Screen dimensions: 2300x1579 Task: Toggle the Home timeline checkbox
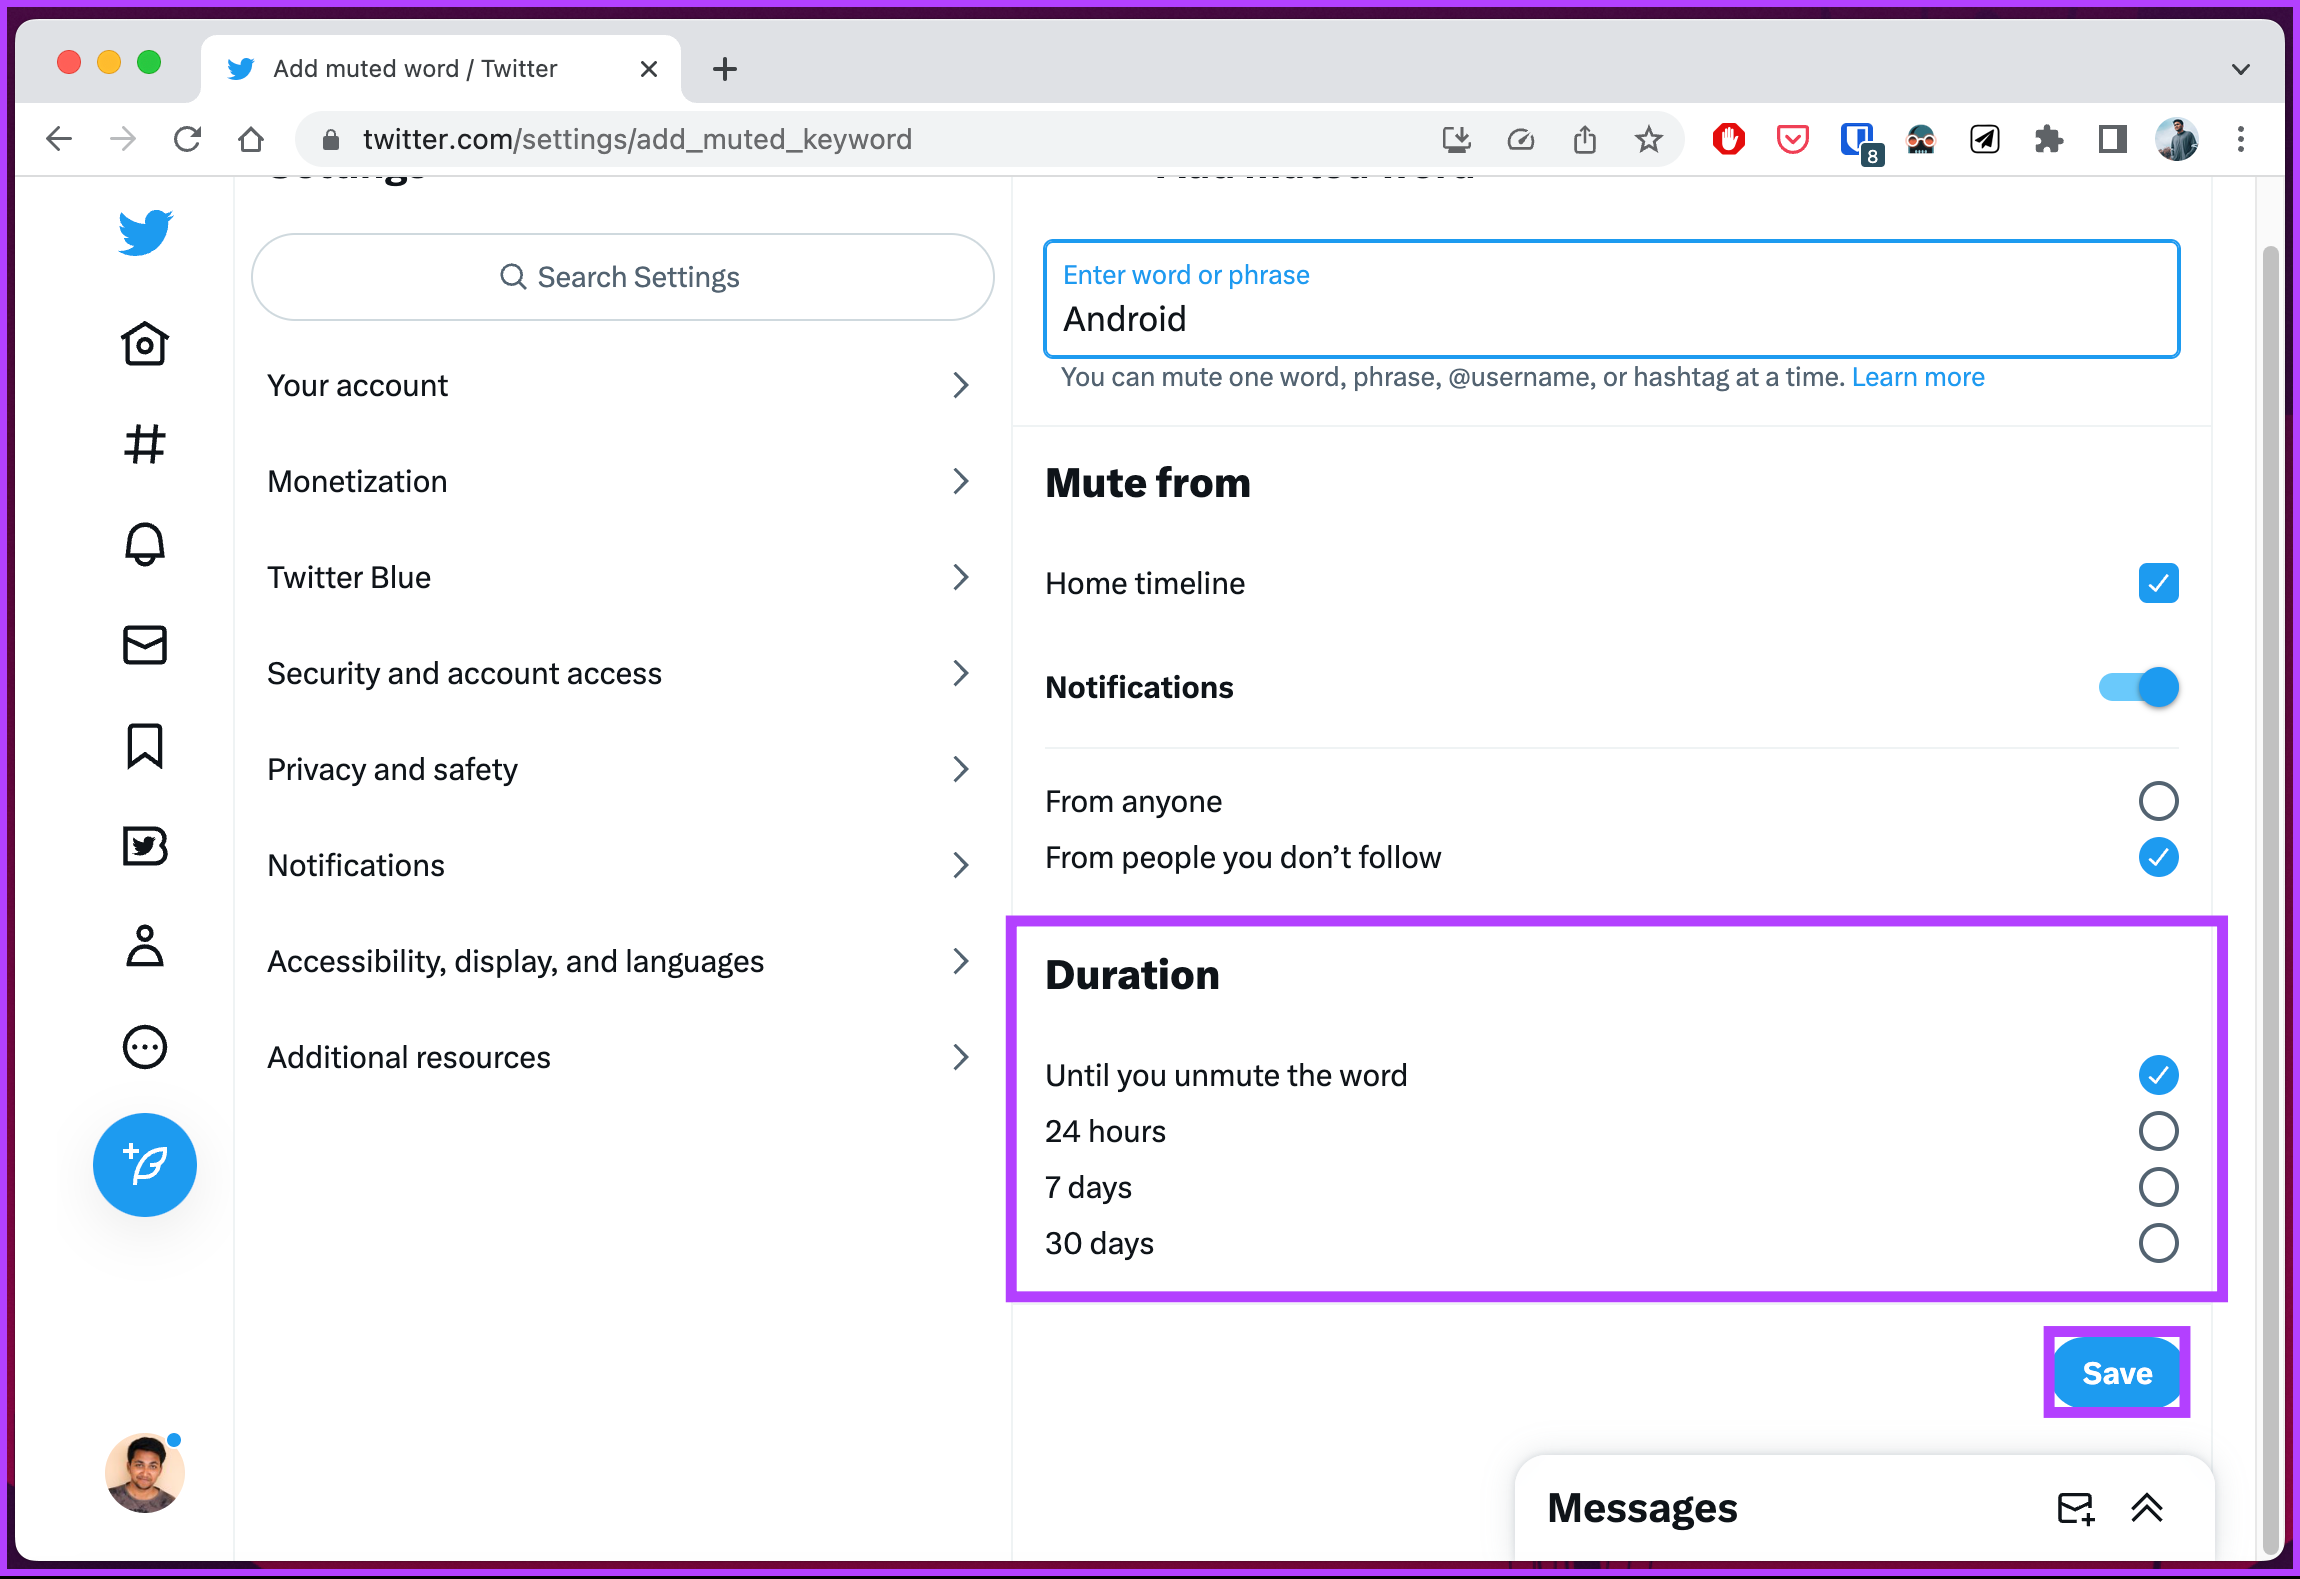coord(2158,583)
